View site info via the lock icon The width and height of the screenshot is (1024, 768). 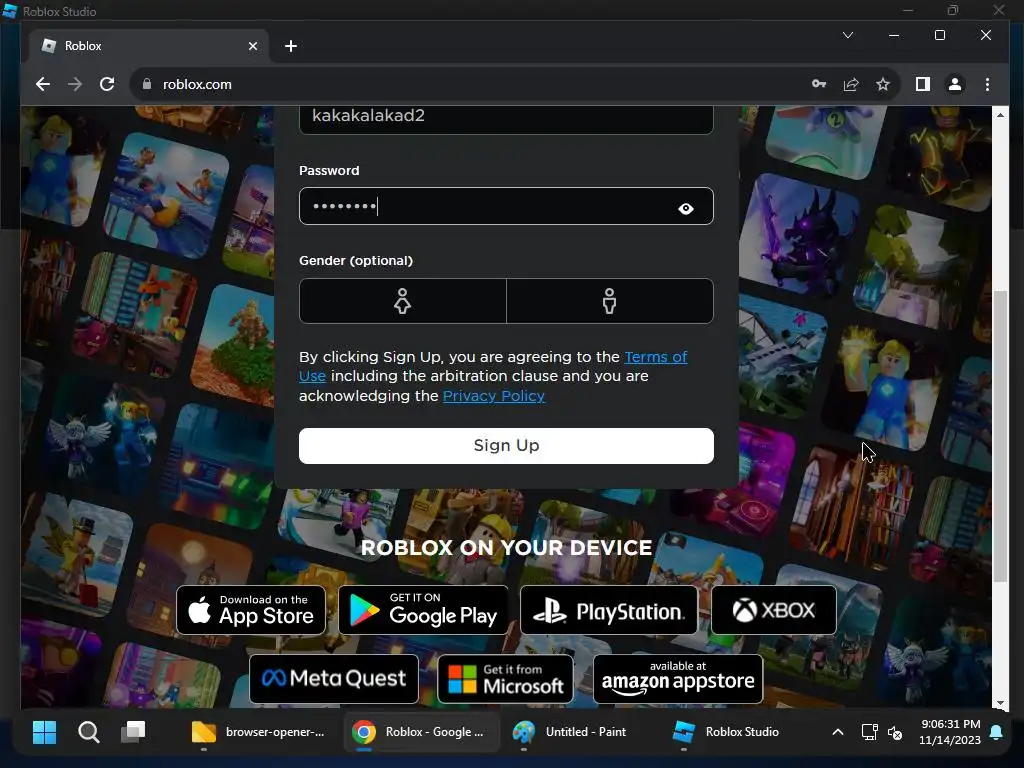pos(147,84)
